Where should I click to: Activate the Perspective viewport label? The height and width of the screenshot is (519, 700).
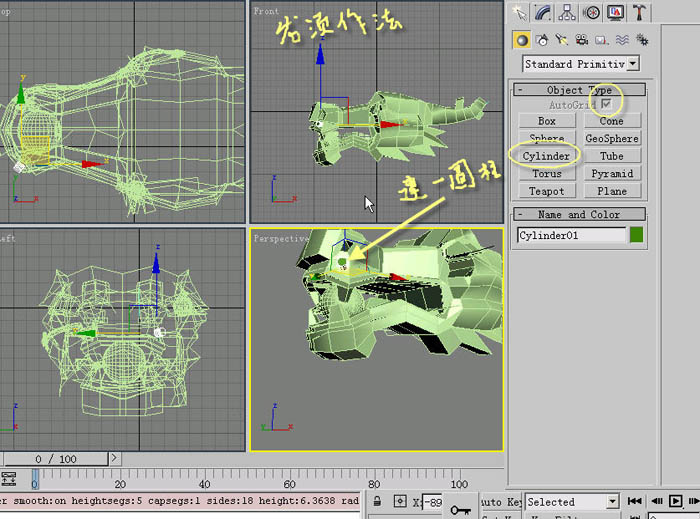click(x=281, y=238)
